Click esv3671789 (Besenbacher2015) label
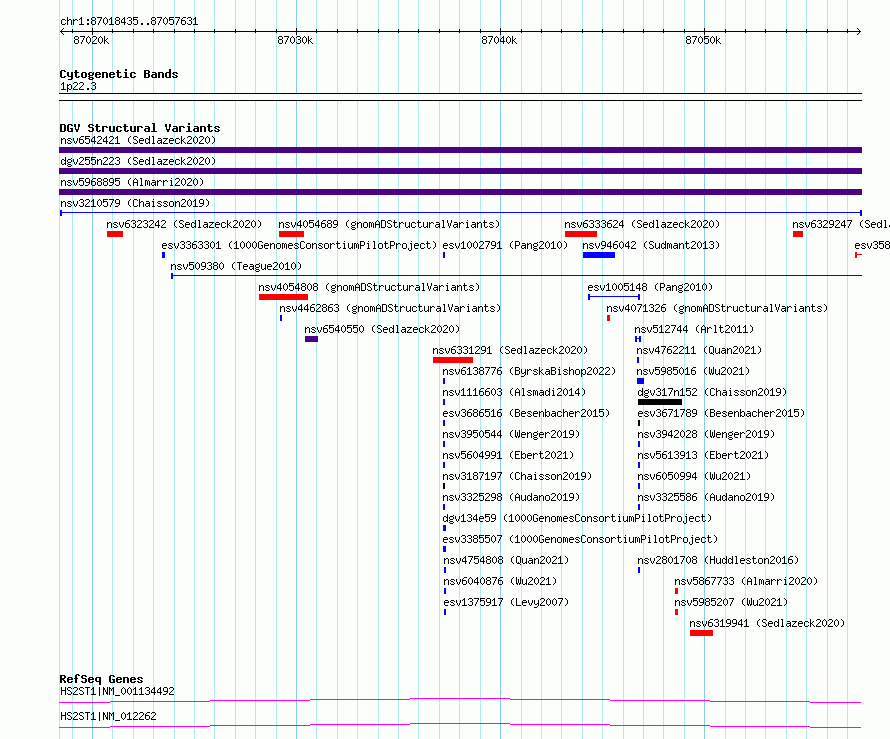890x739 pixels. pos(721,413)
